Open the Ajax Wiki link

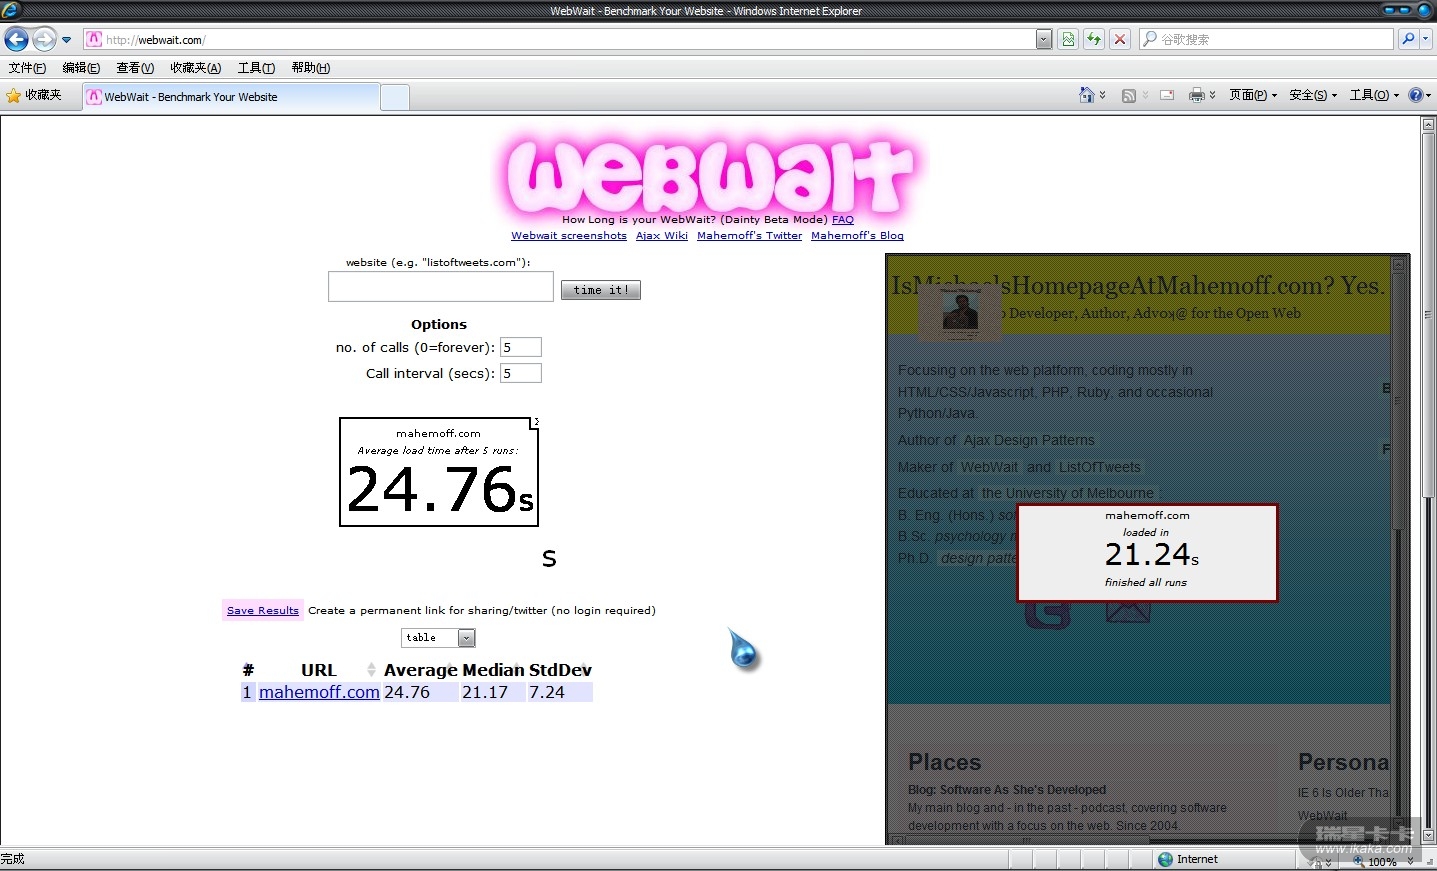[x=662, y=236]
